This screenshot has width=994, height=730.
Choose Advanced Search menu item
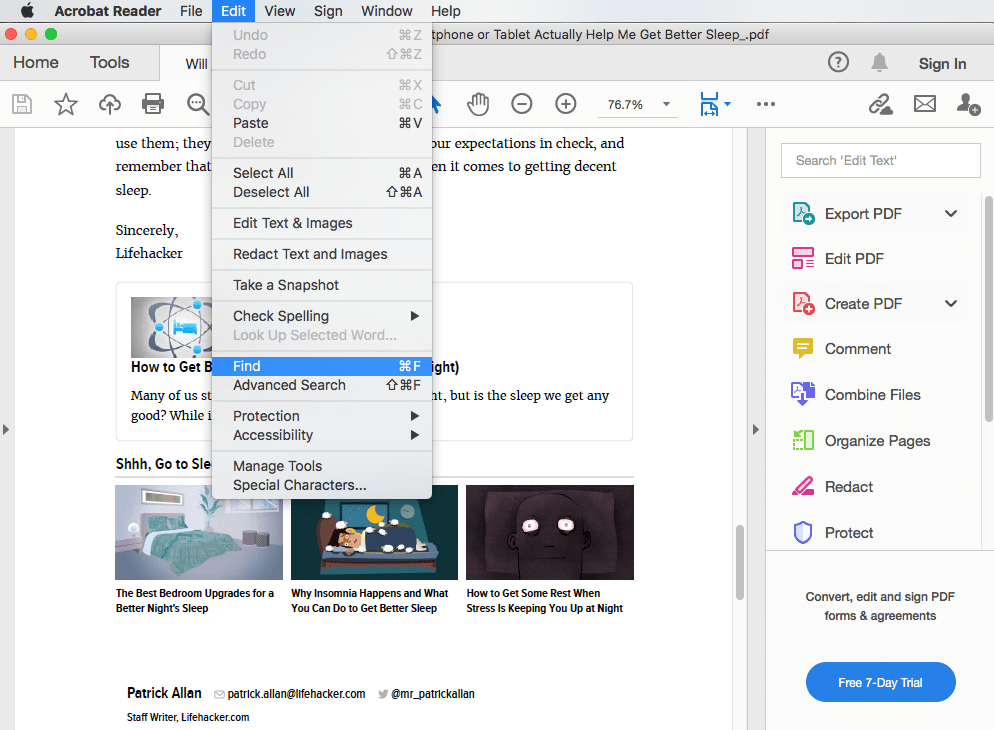pos(322,385)
